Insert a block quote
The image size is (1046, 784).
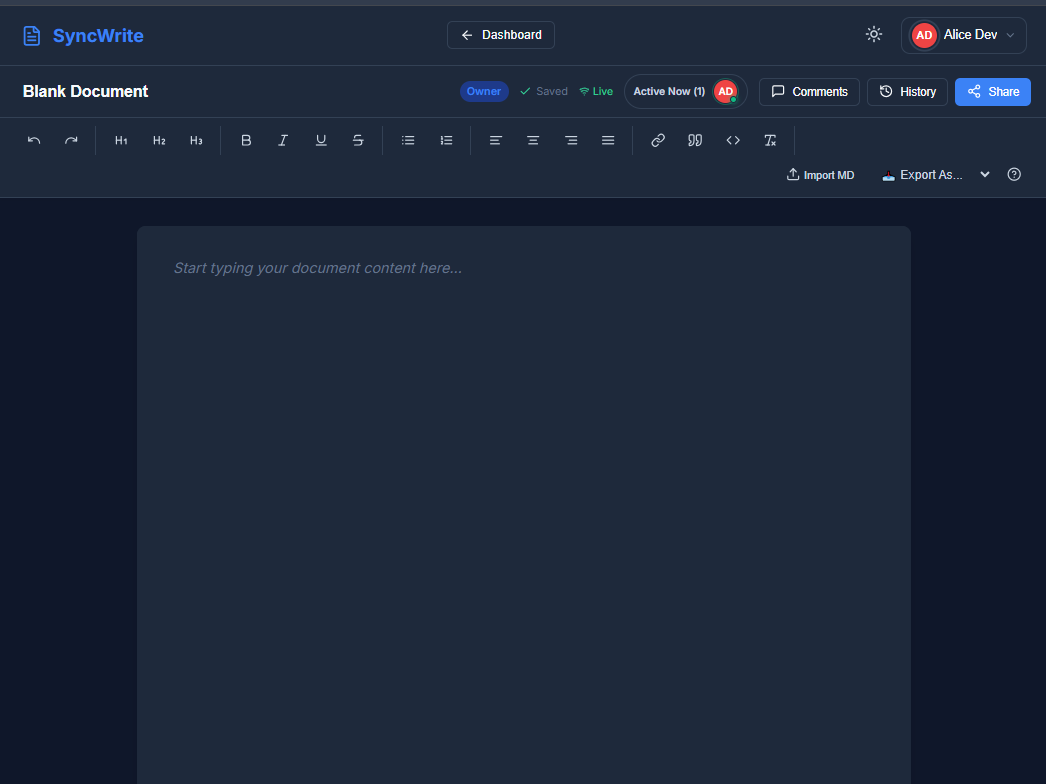tap(695, 140)
